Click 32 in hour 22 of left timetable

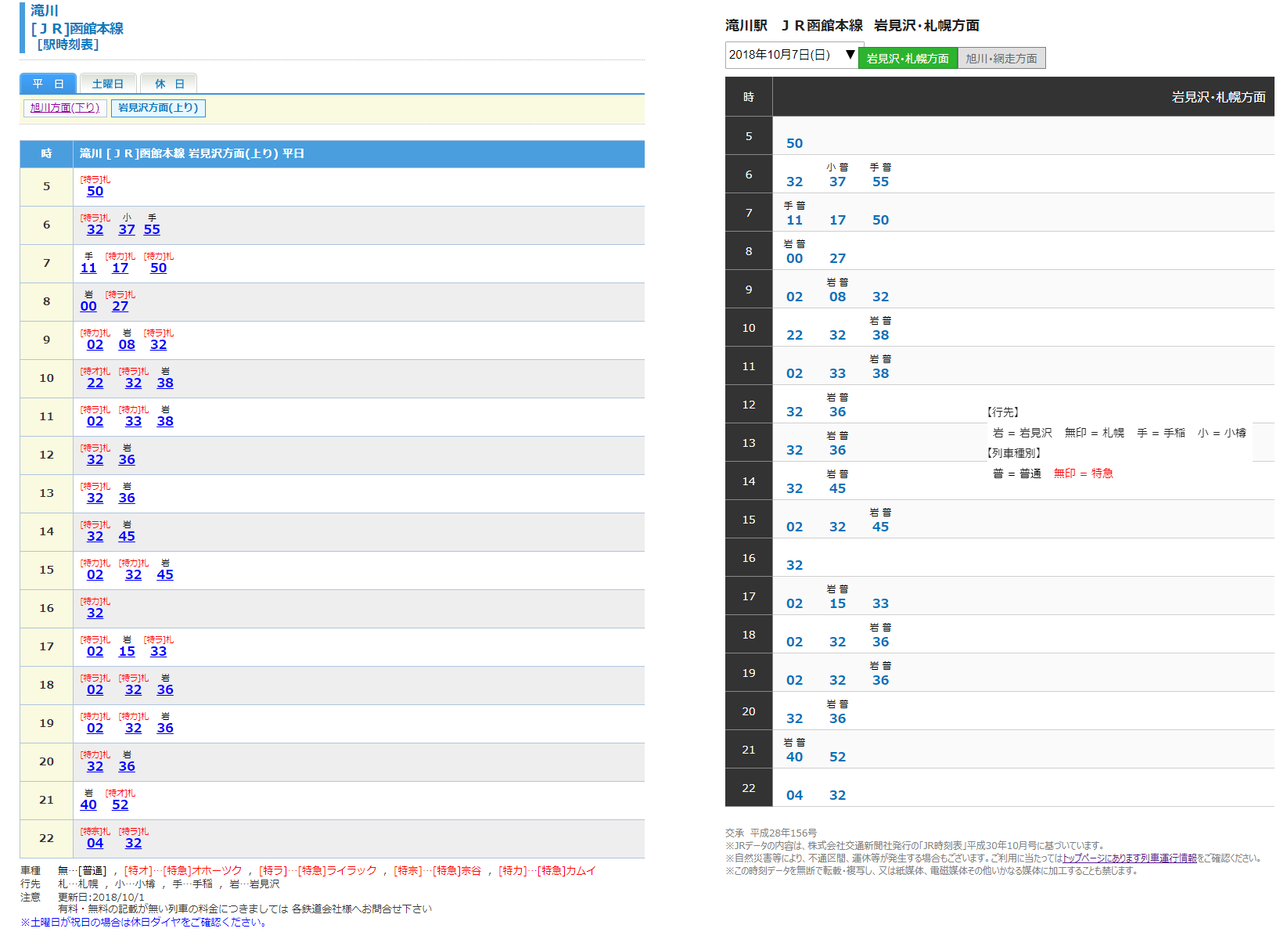point(133,844)
